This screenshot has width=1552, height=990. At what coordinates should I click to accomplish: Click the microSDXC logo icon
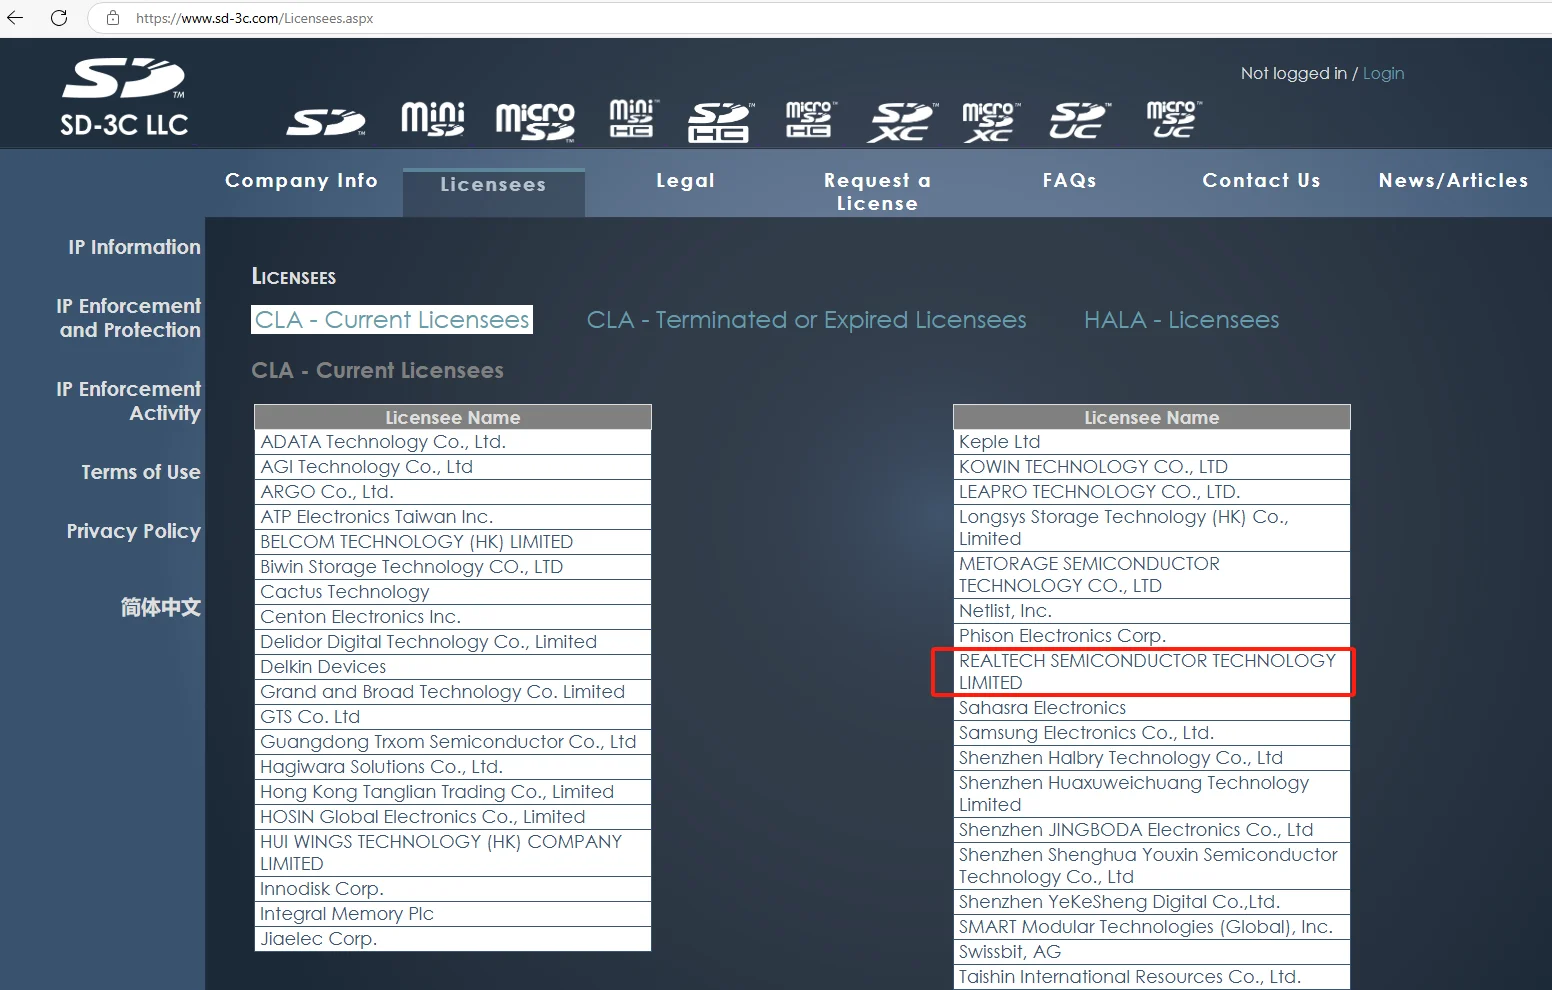pyautogui.click(x=990, y=122)
